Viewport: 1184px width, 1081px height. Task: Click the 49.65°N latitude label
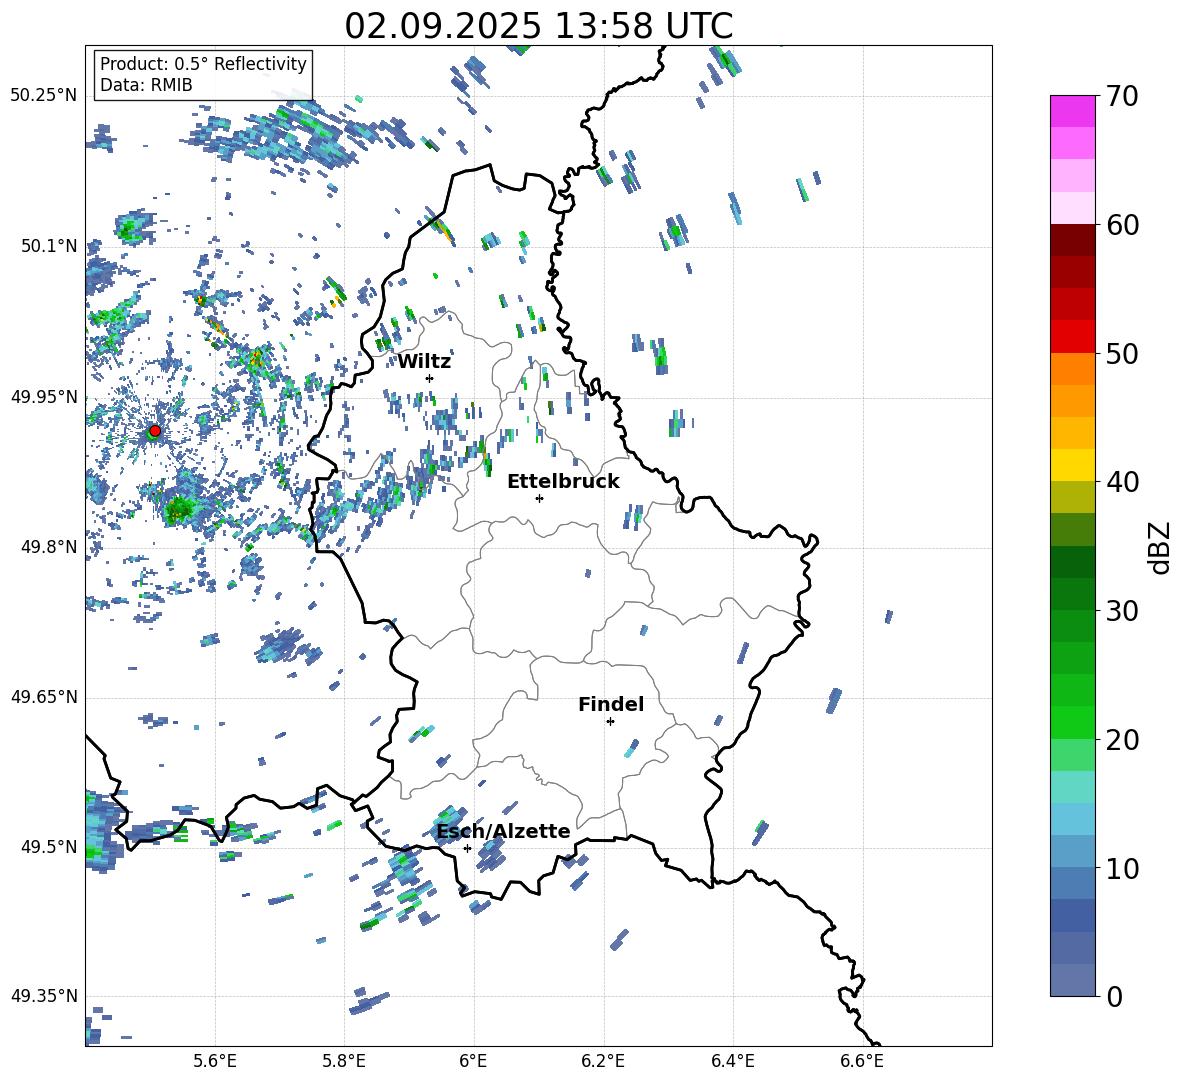click(44, 697)
